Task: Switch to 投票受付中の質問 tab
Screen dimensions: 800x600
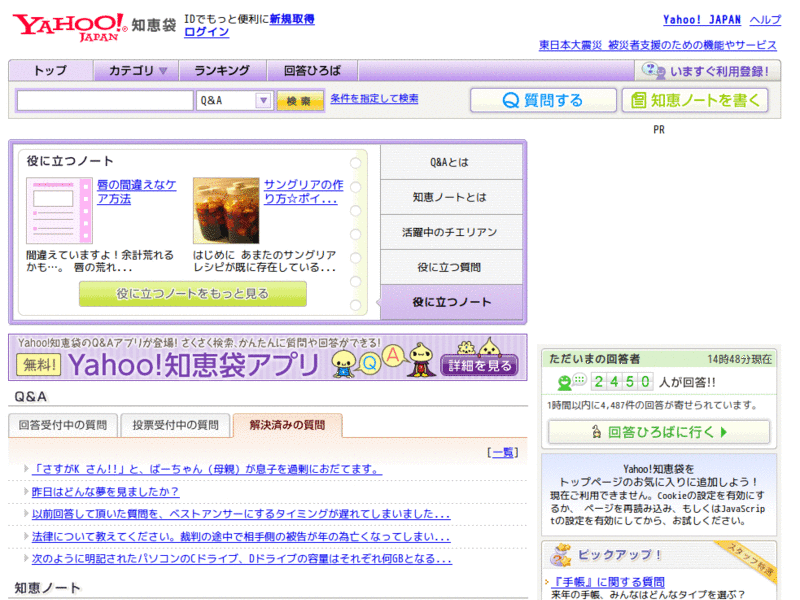Action: click(x=176, y=425)
